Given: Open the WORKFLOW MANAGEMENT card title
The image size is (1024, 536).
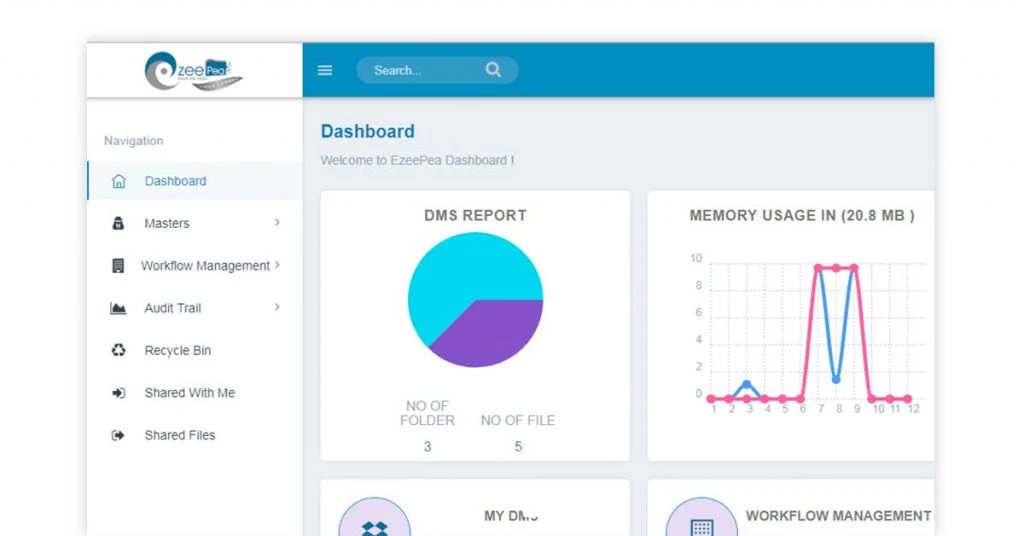Looking at the screenshot, I should click(839, 516).
